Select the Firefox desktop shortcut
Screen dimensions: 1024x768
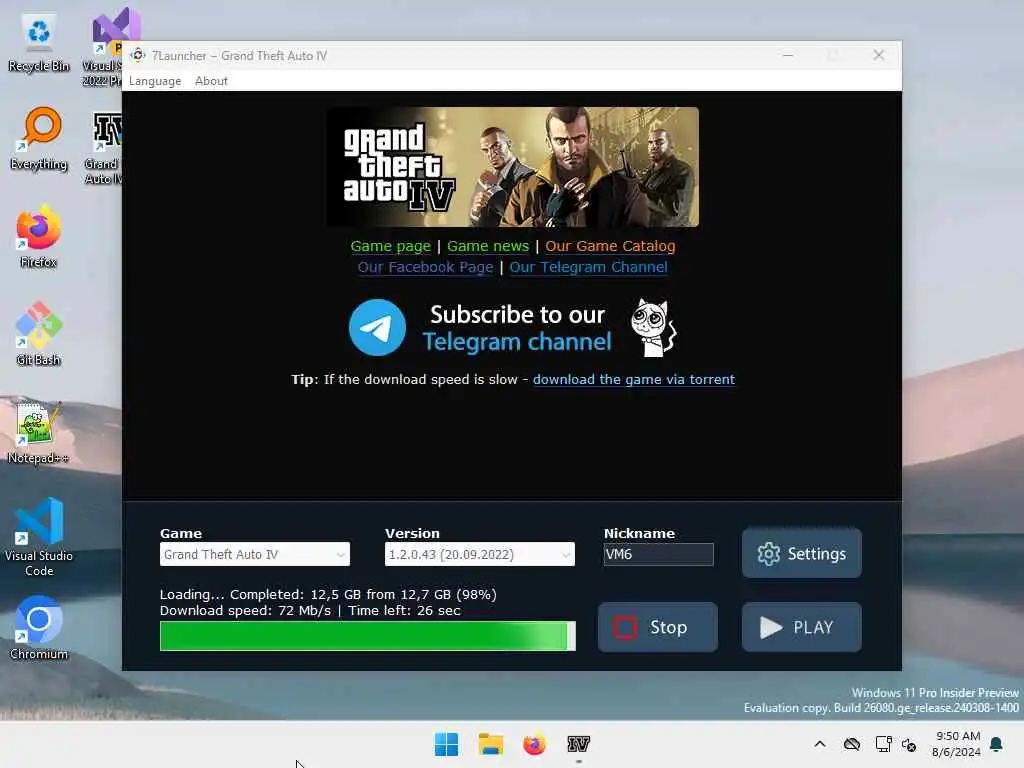[x=39, y=236]
